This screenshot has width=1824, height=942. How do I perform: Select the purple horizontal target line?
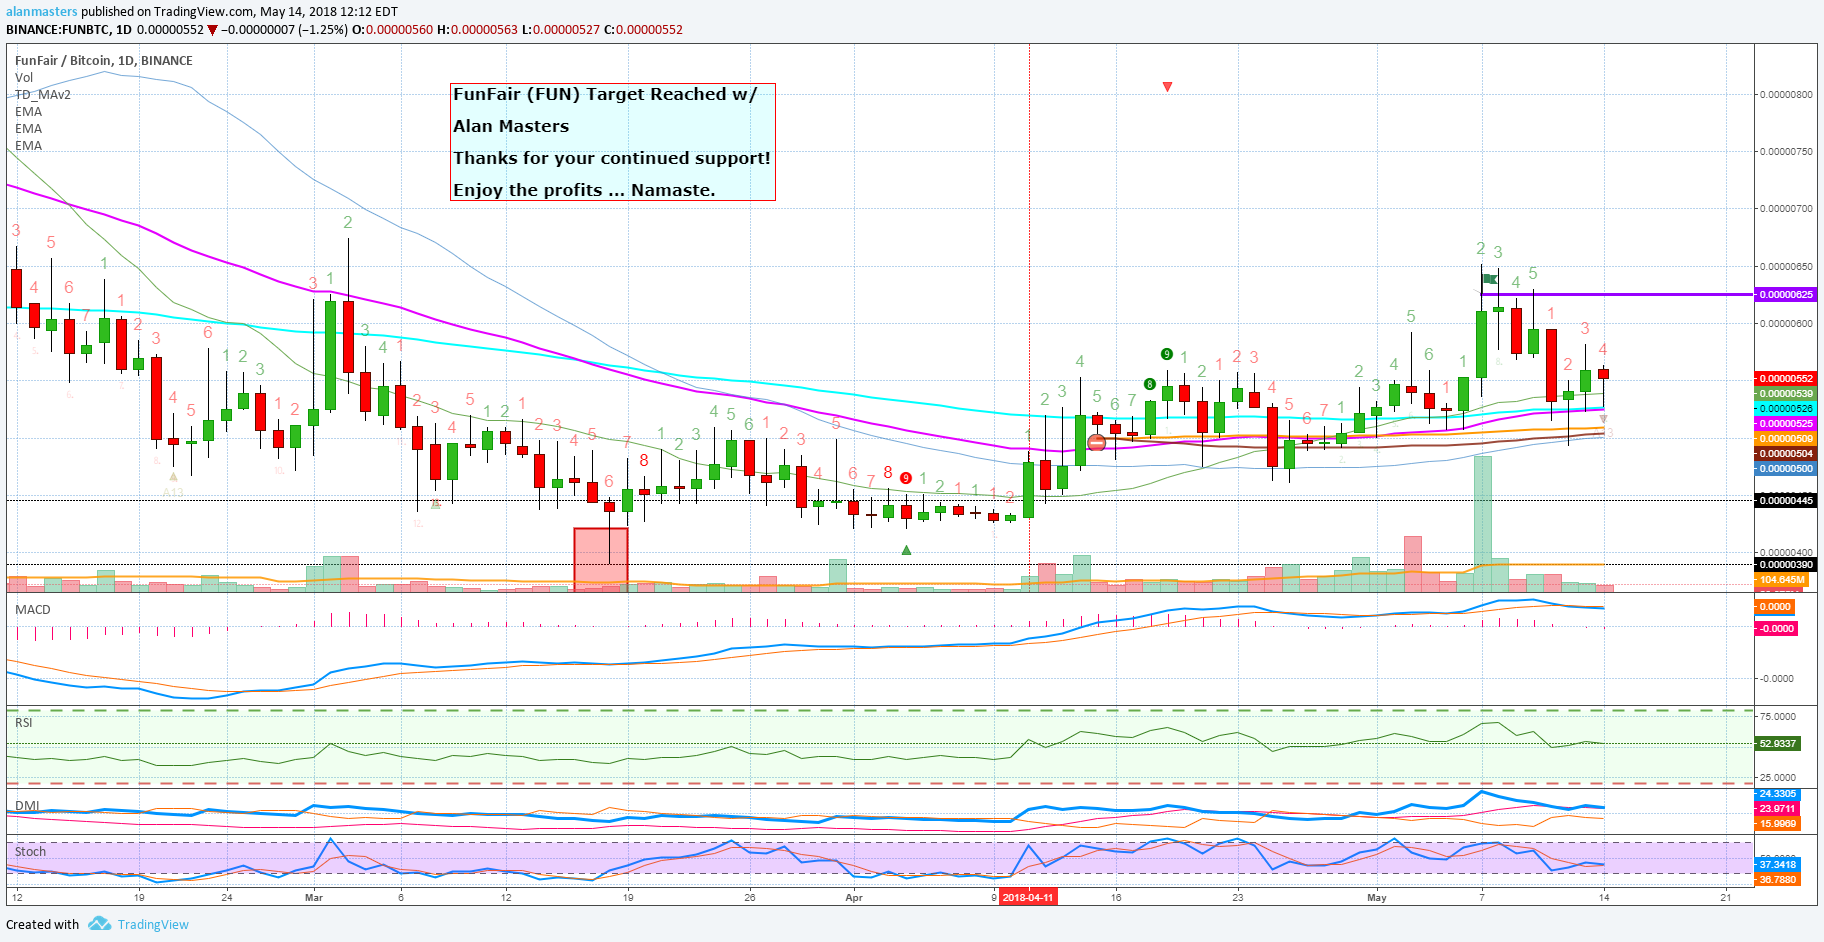coord(1617,294)
